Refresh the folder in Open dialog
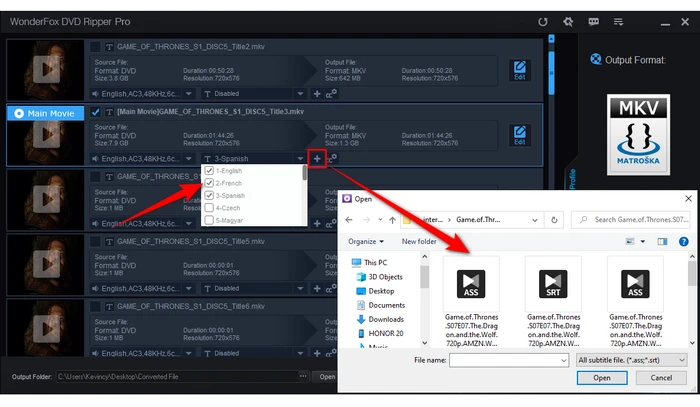The width and height of the screenshot is (700, 407). (554, 220)
